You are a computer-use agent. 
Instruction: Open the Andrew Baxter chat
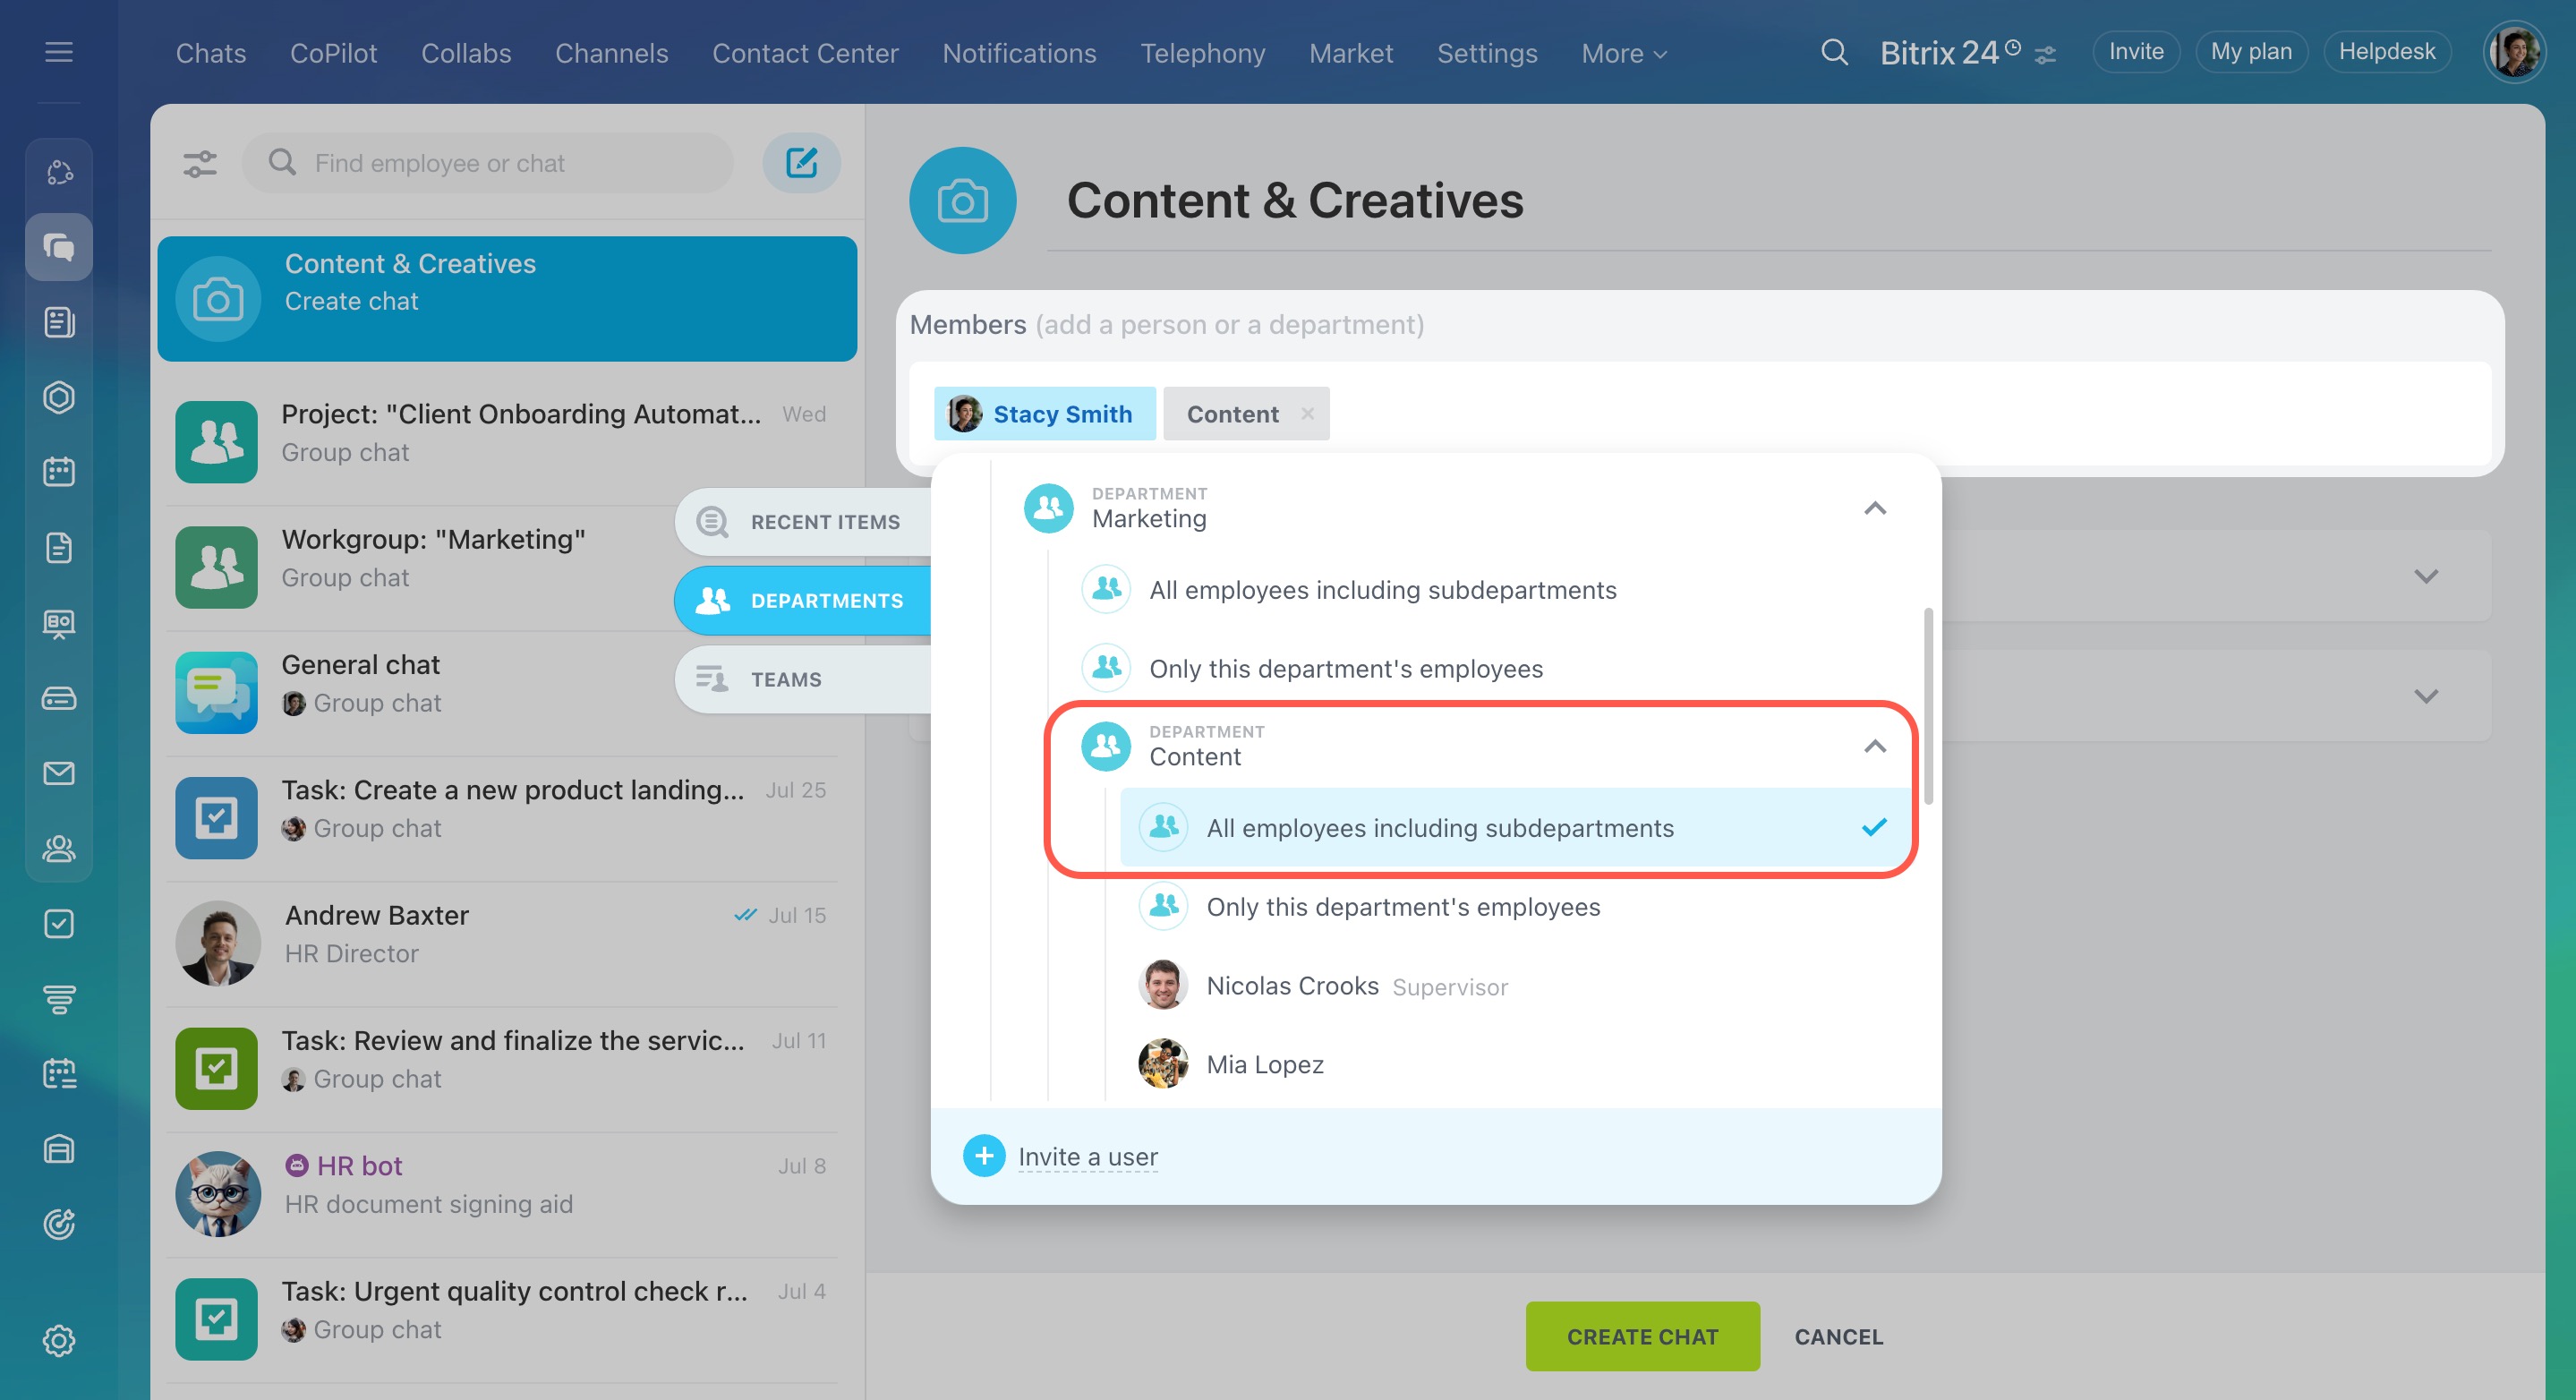click(x=506, y=943)
